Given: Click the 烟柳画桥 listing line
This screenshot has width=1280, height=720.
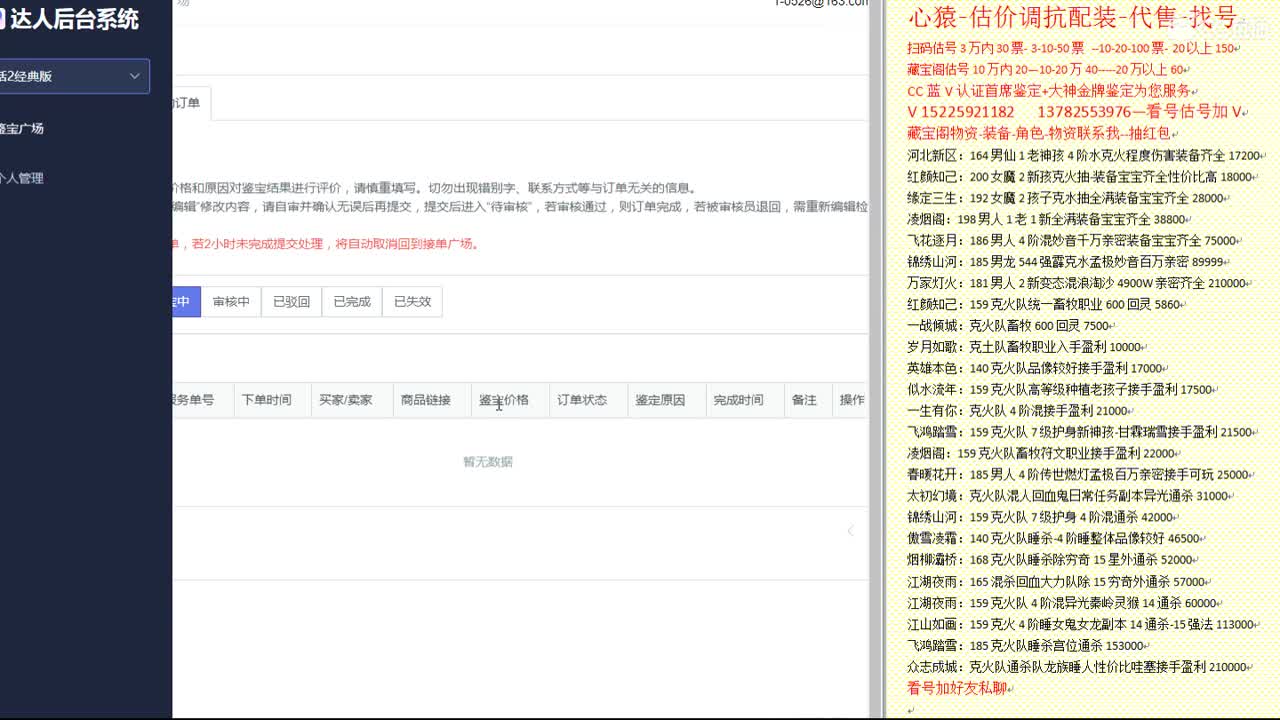Looking at the screenshot, I should pyautogui.click(x=1053, y=560).
